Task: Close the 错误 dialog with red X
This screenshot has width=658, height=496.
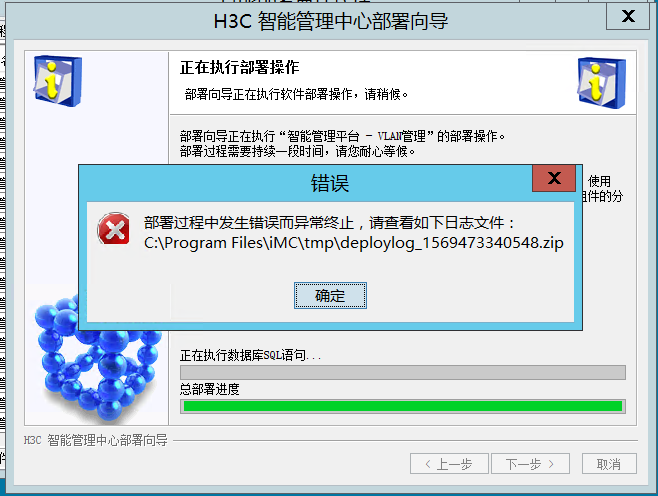Action: coord(554,178)
